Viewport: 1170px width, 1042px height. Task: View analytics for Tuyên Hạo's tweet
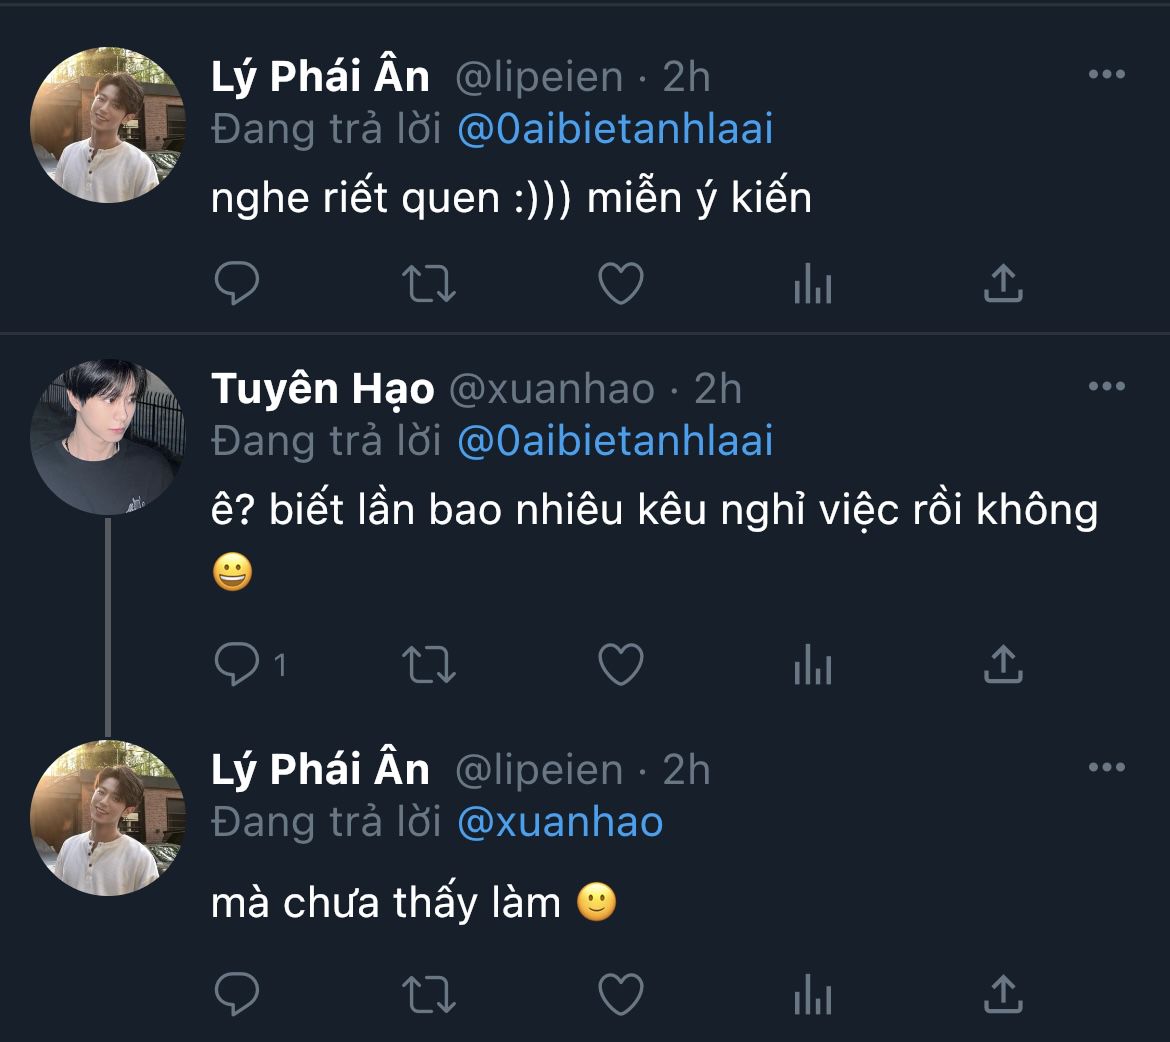(x=812, y=666)
